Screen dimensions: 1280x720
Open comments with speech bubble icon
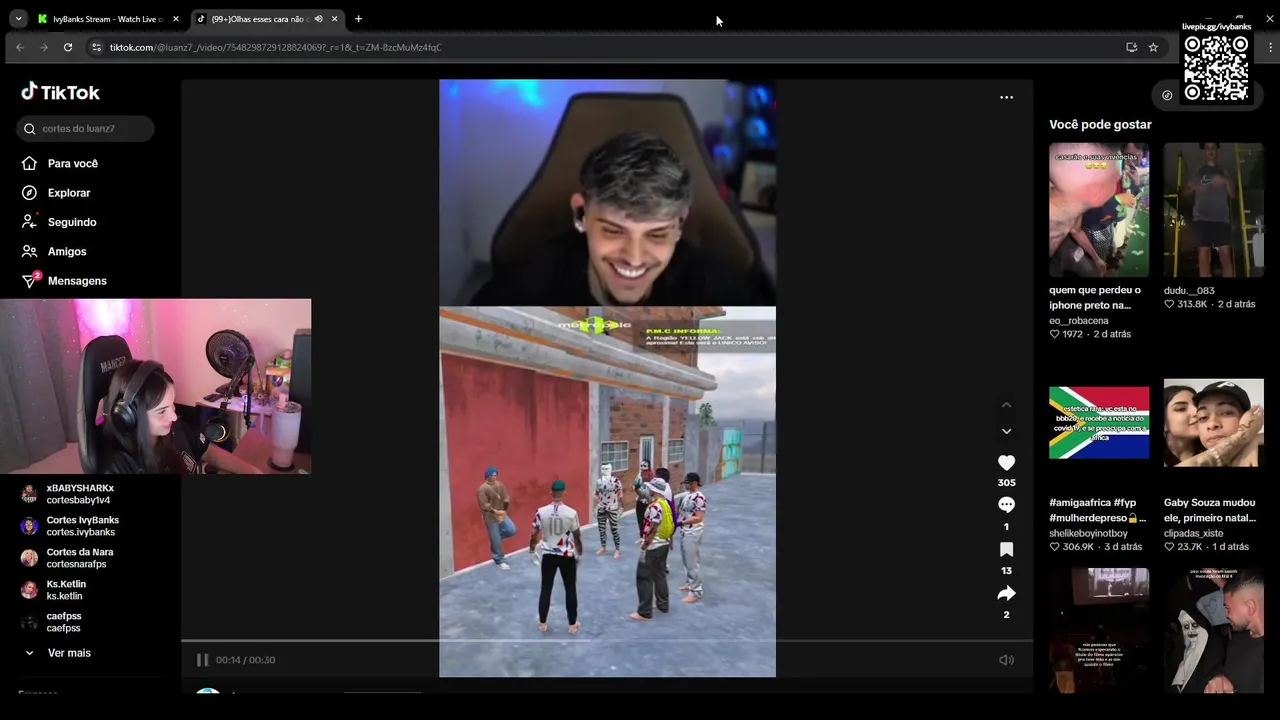pyautogui.click(x=1006, y=505)
